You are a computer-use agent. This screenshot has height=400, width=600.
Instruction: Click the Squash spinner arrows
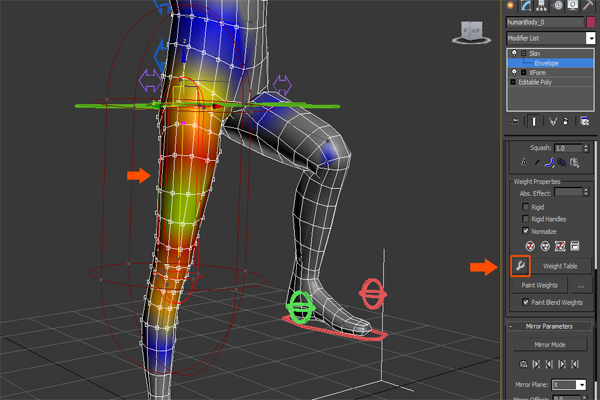pyautogui.click(x=586, y=148)
